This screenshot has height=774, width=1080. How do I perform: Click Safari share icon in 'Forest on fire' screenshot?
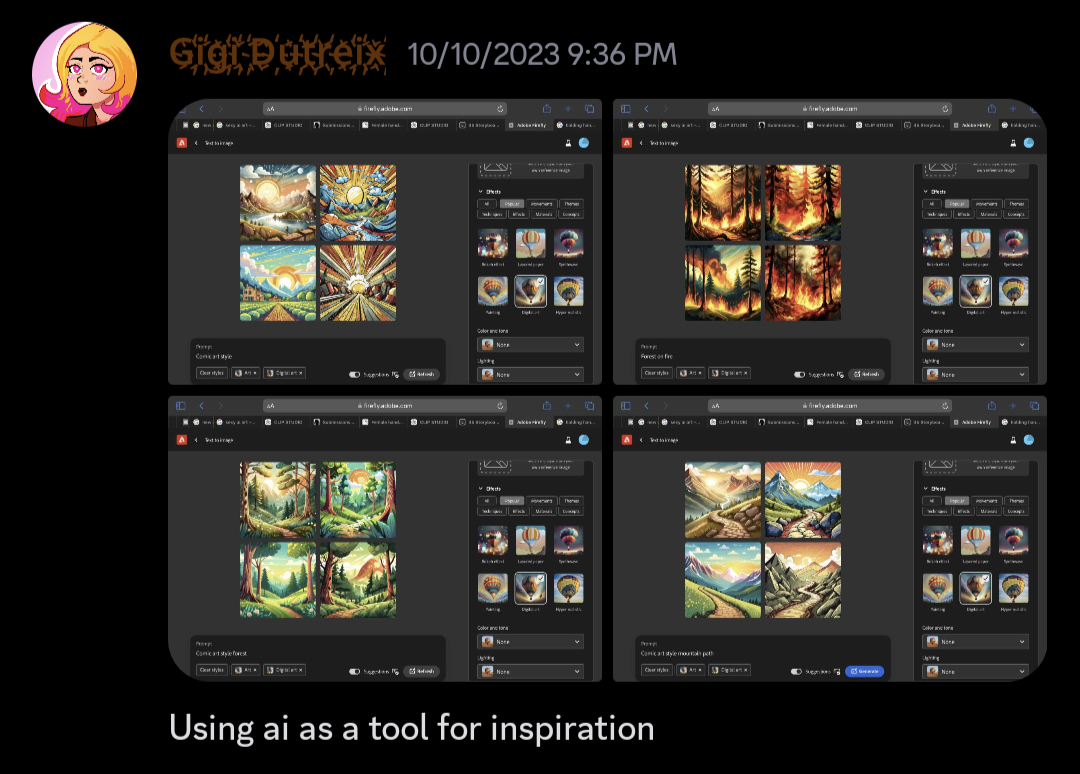tap(992, 109)
